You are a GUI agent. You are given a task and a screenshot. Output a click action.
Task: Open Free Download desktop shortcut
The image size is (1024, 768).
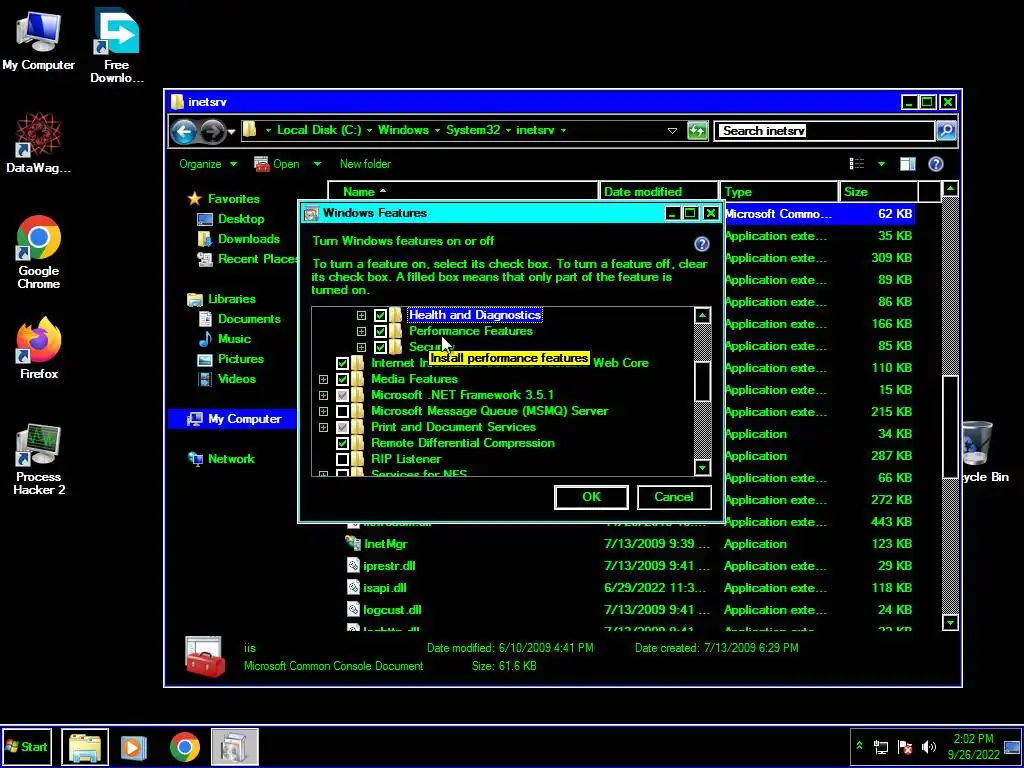(x=116, y=46)
